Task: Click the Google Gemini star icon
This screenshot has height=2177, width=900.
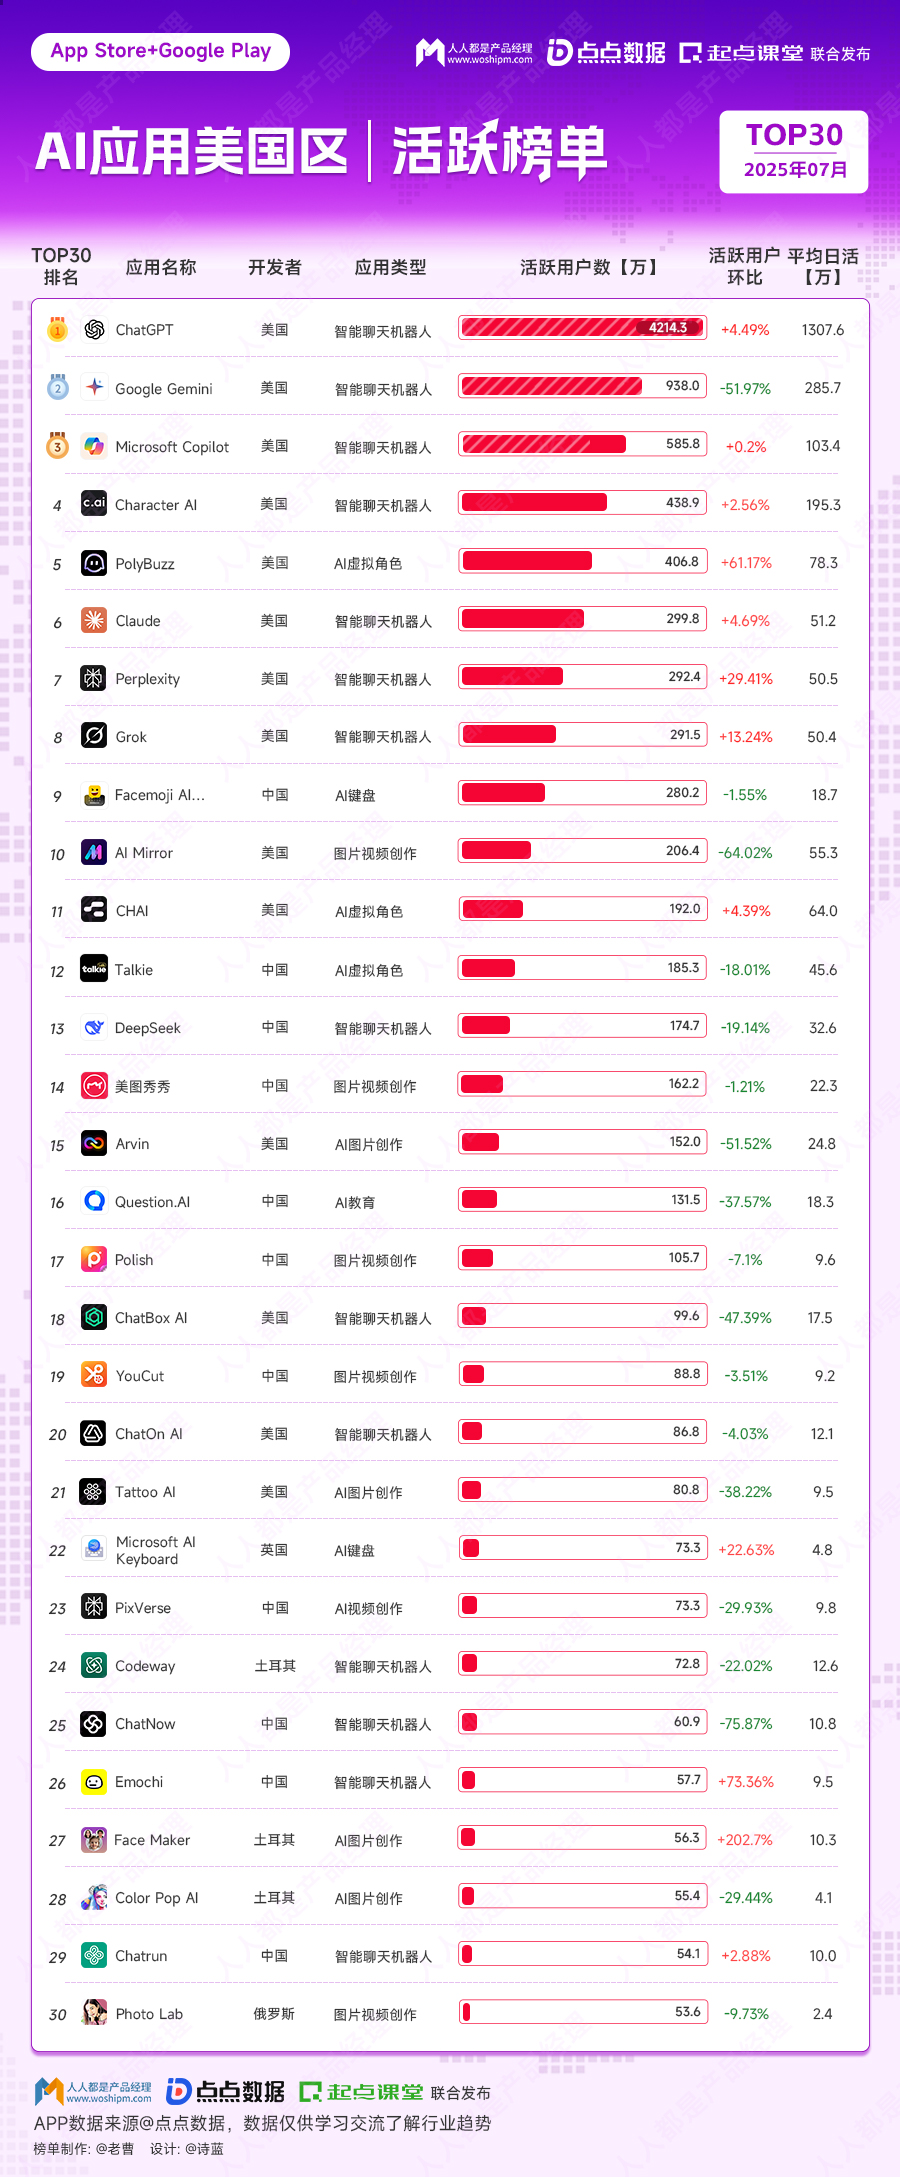Action: tap(94, 387)
